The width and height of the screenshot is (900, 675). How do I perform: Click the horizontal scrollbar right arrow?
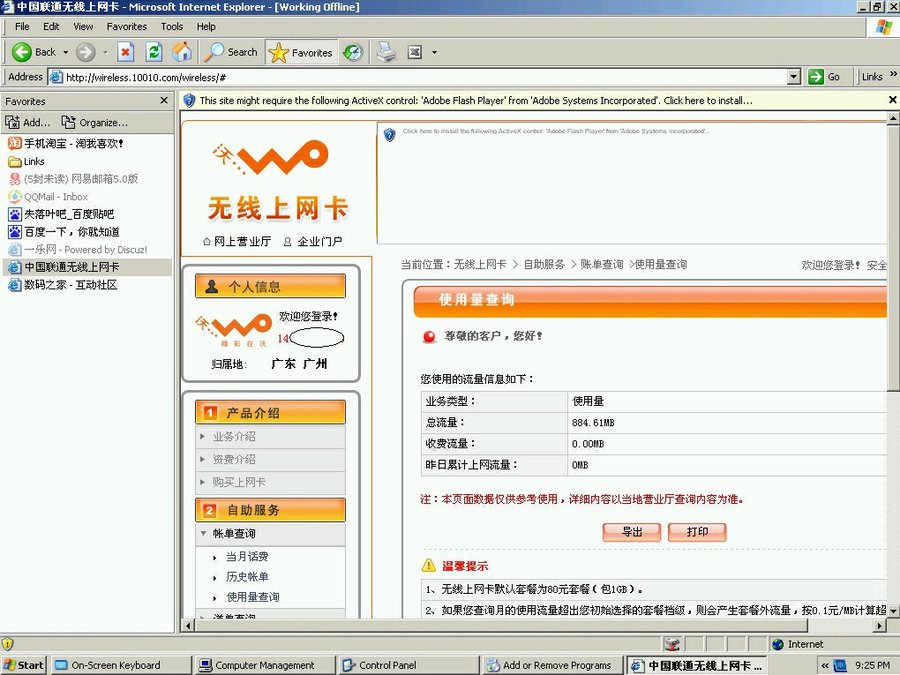880,625
